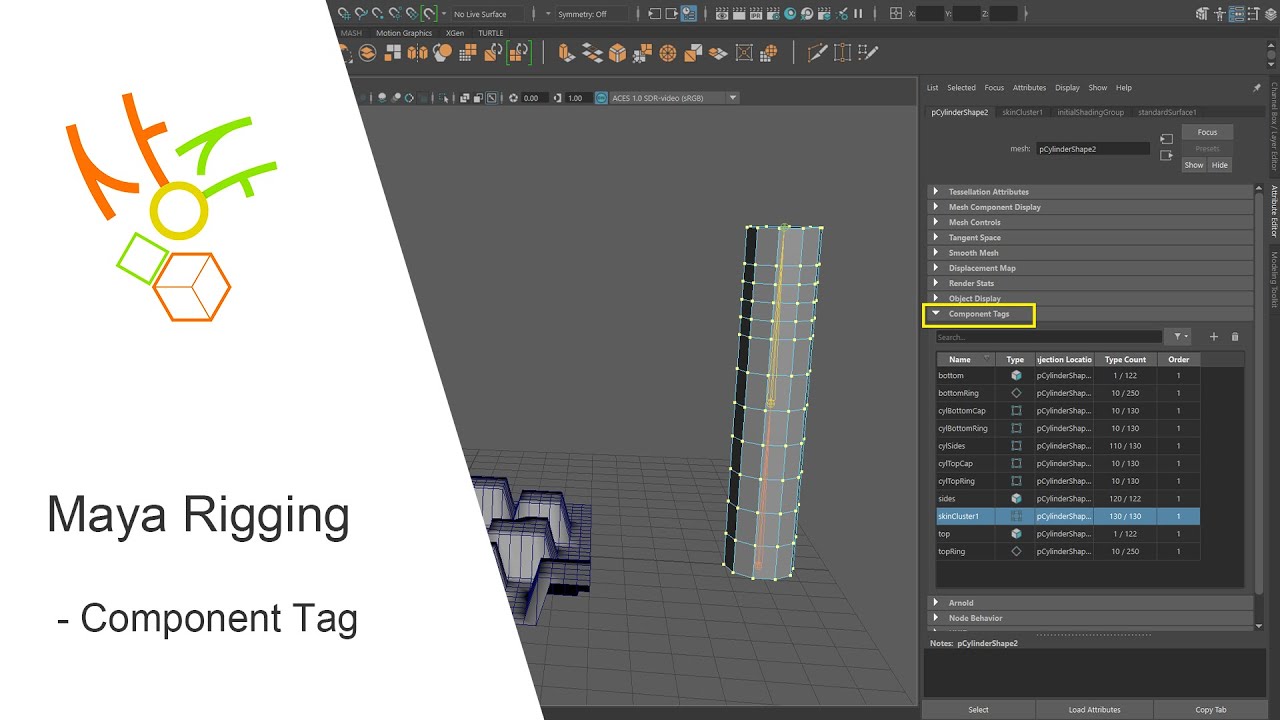
Task: Select the Motion Graphics shelf tab
Action: [404, 33]
